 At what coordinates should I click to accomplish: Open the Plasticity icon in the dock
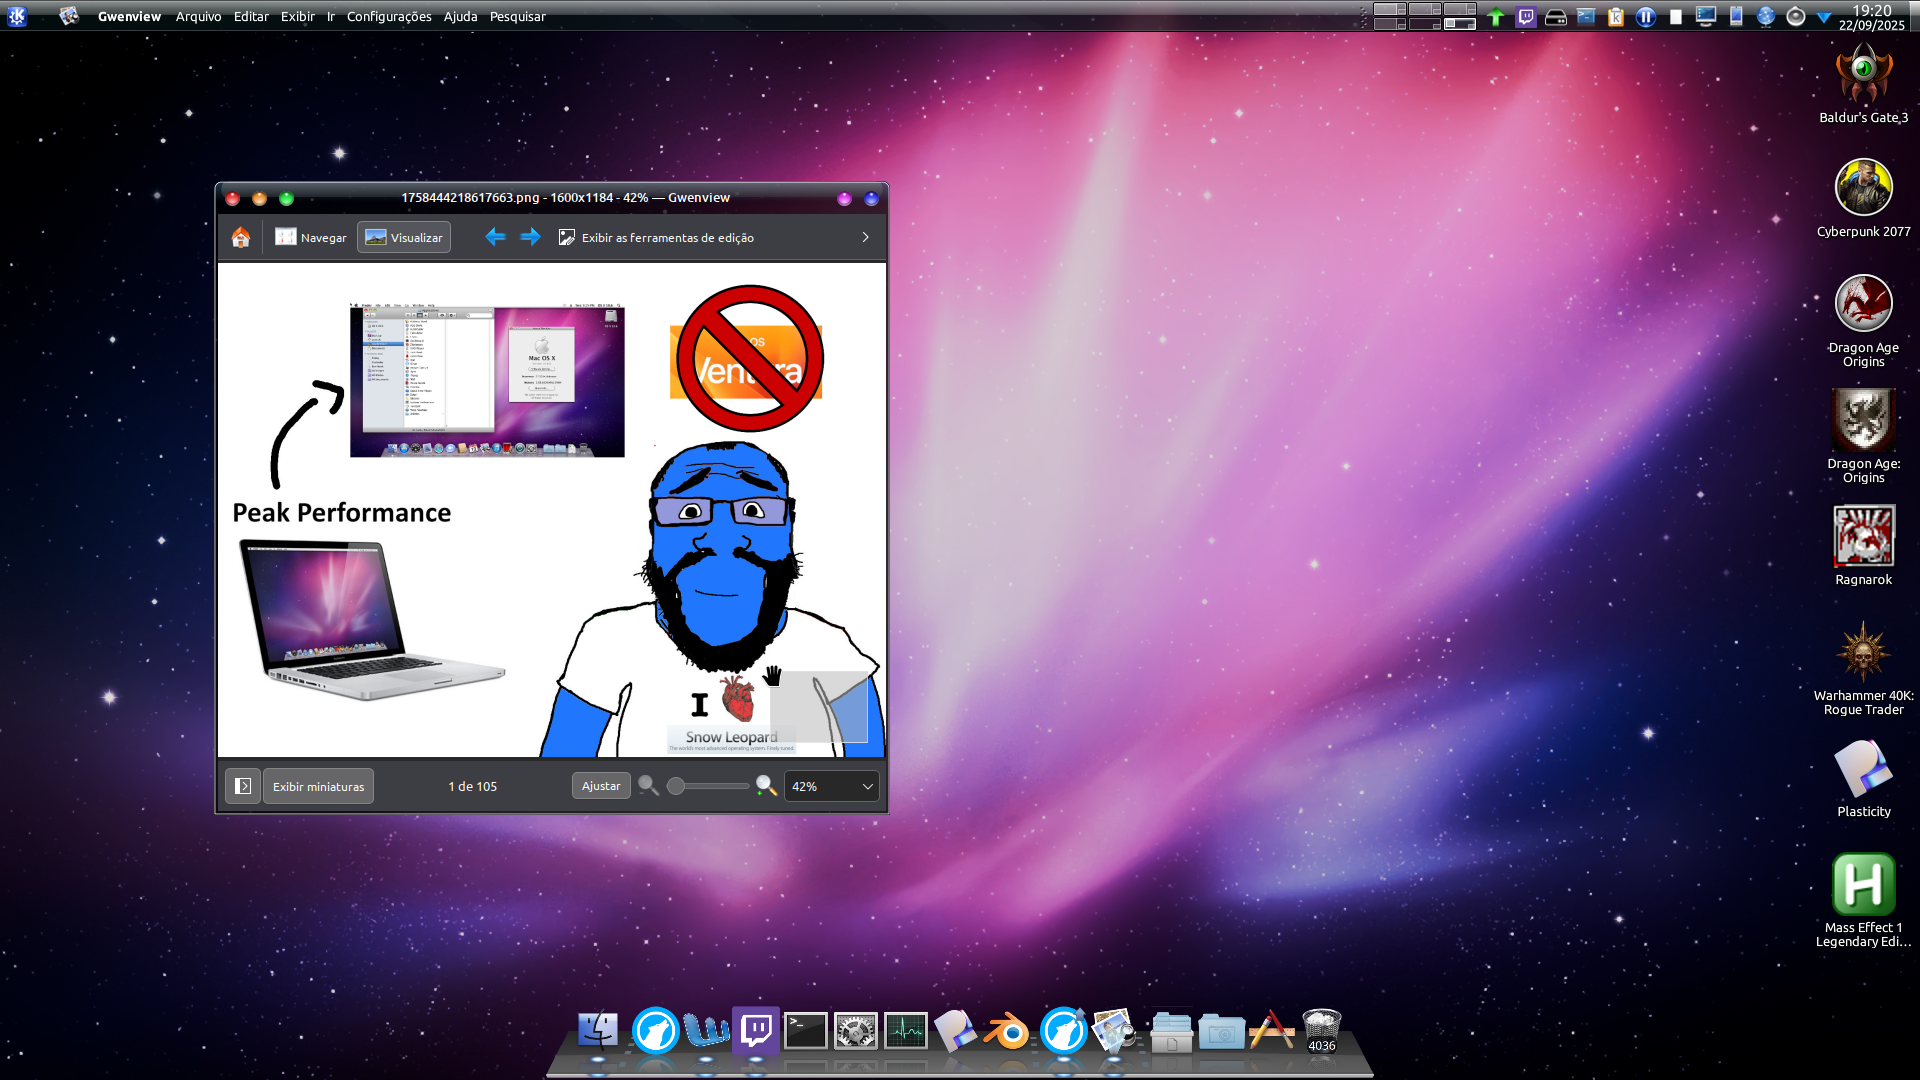pos(956,1030)
